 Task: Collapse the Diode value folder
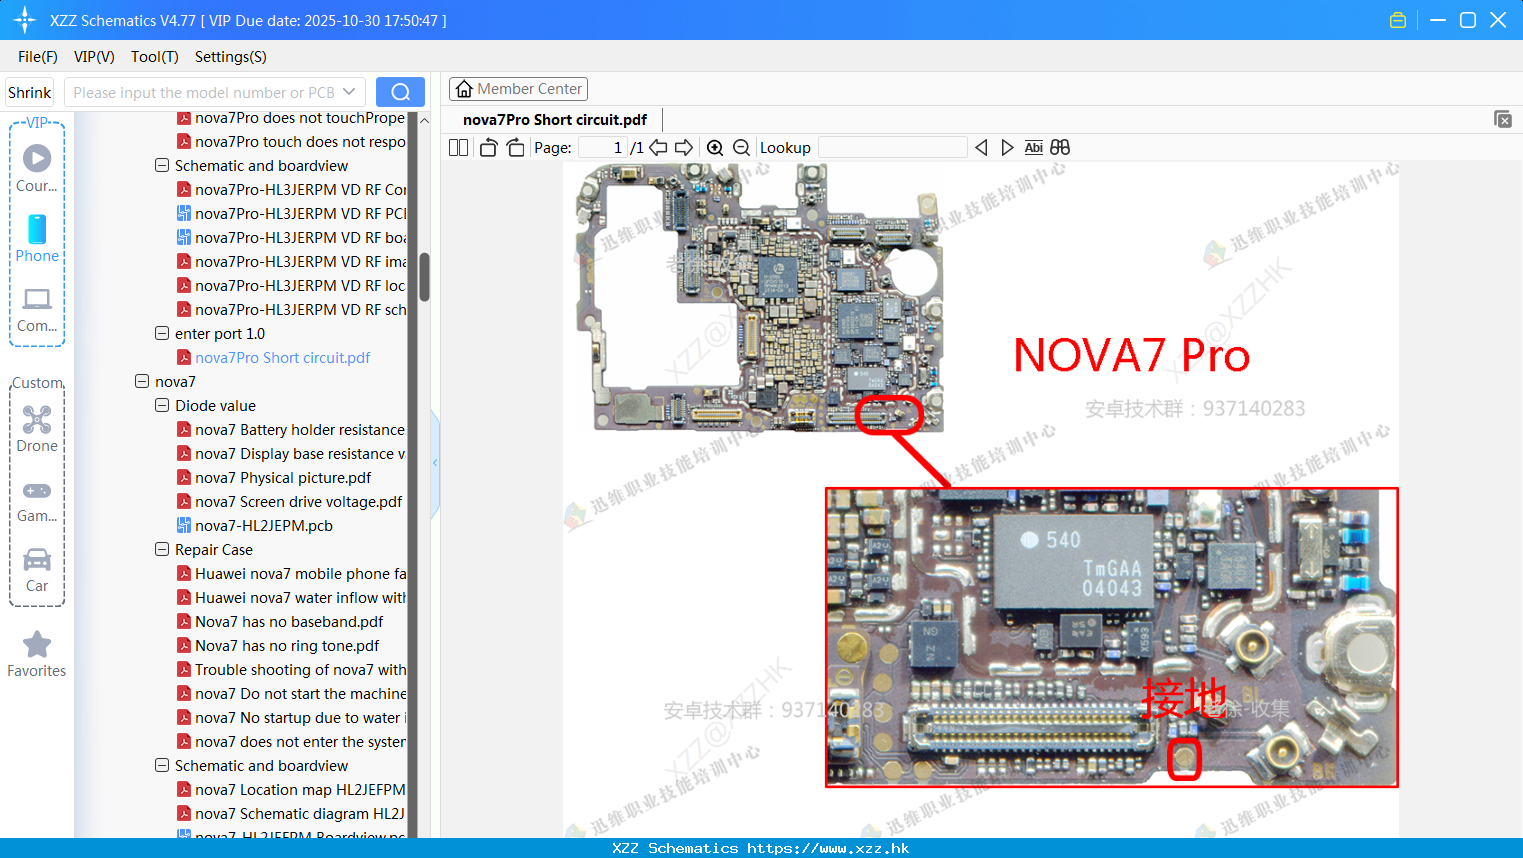(x=162, y=406)
